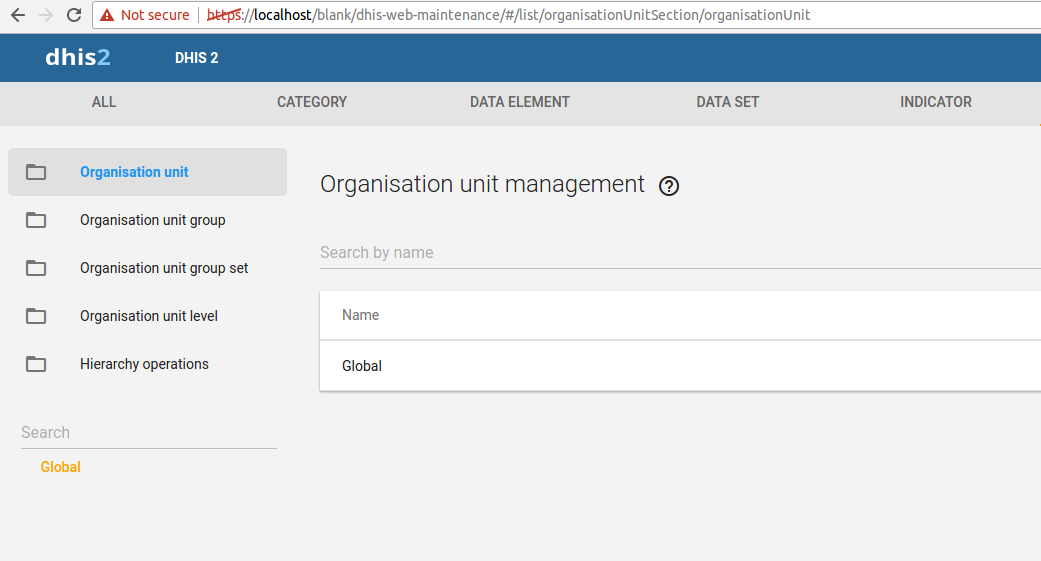Open the help question mark icon

[669, 186]
